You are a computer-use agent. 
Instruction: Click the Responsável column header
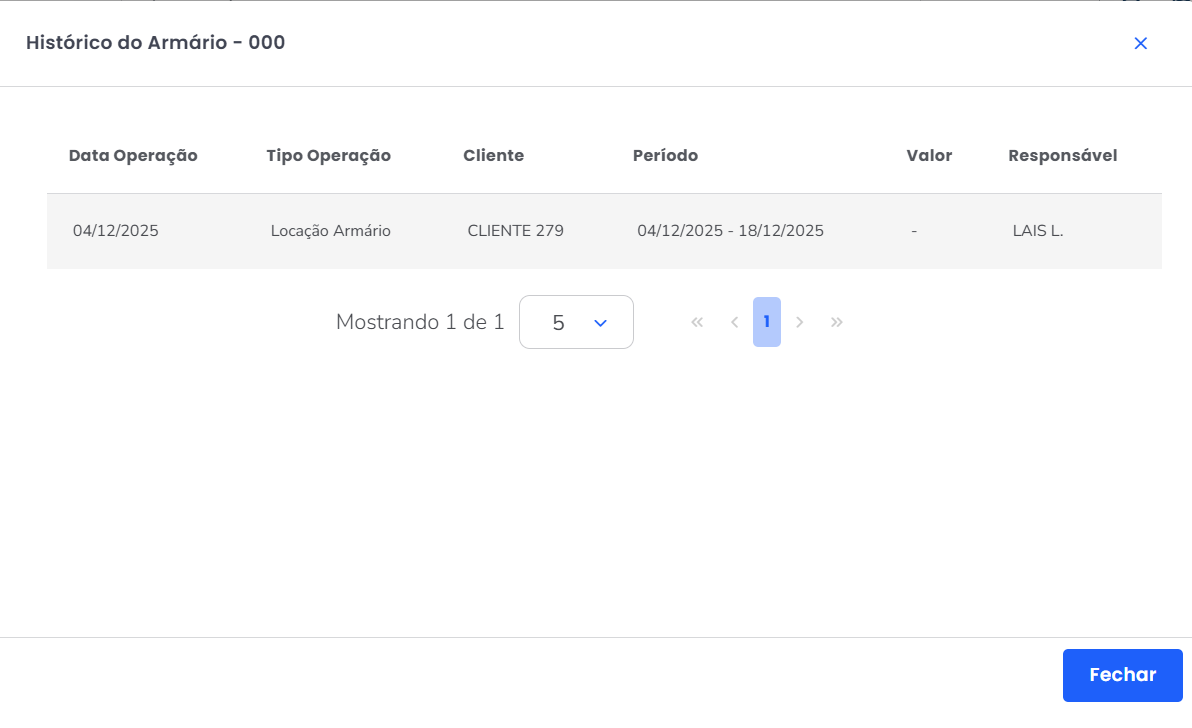1062,156
